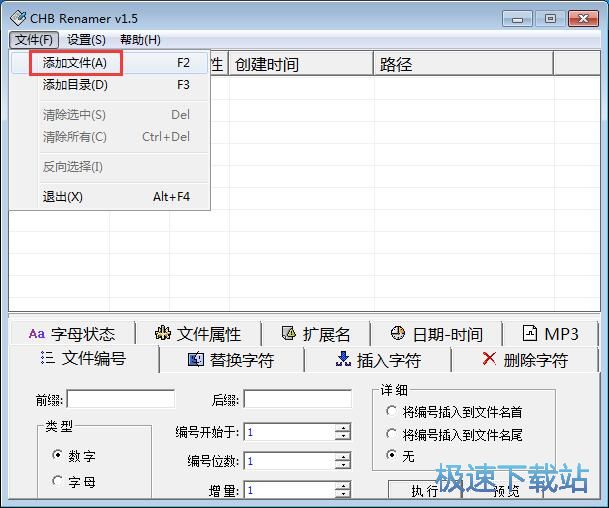Switch to the 扩展名 tab
The width and height of the screenshot is (609, 508).
(x=316, y=334)
